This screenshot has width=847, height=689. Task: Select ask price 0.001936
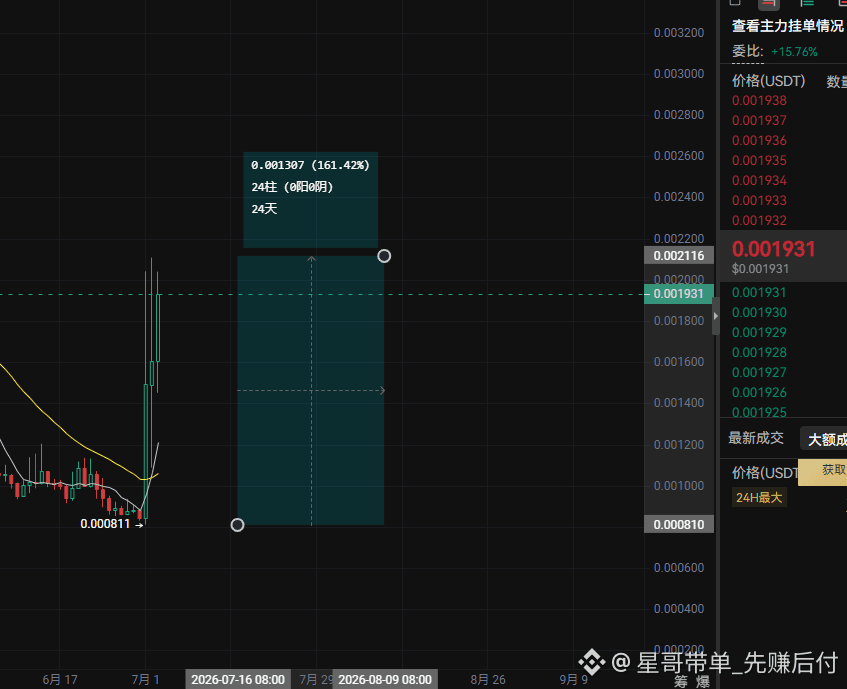[759, 140]
